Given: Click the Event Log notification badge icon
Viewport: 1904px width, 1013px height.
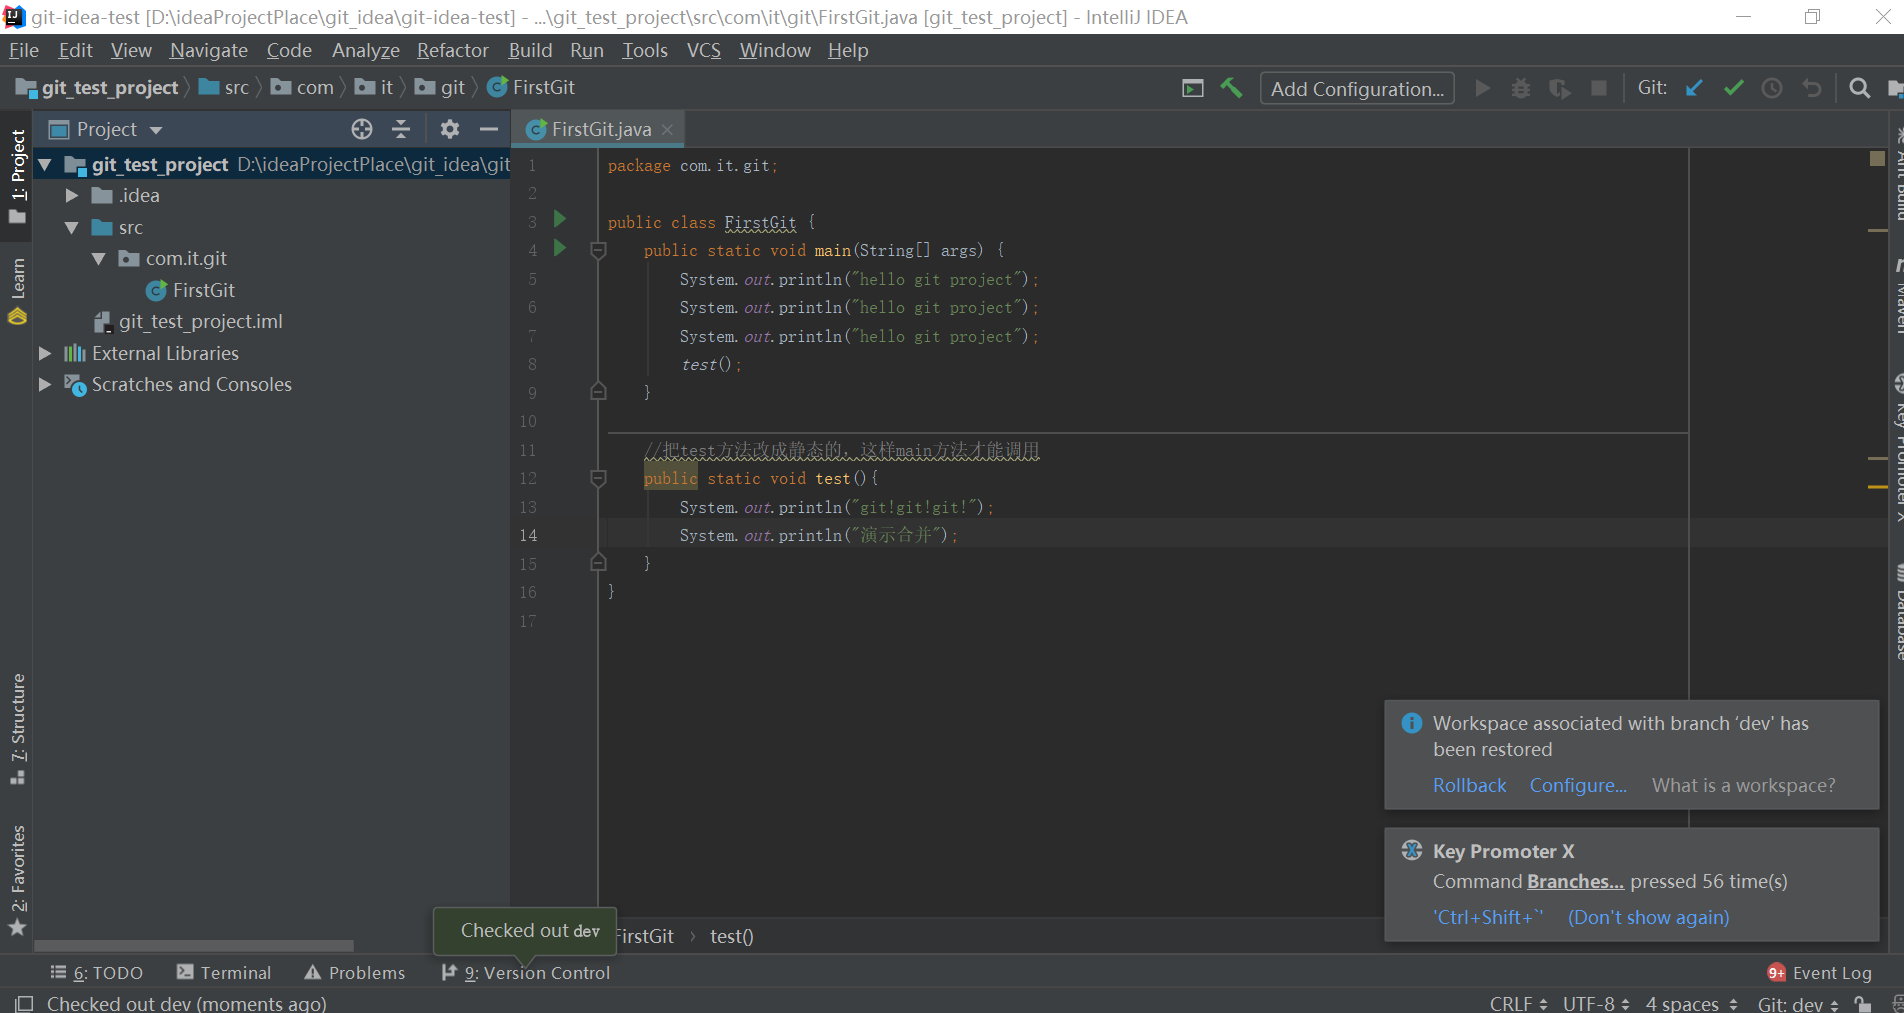Looking at the screenshot, I should 1776,973.
